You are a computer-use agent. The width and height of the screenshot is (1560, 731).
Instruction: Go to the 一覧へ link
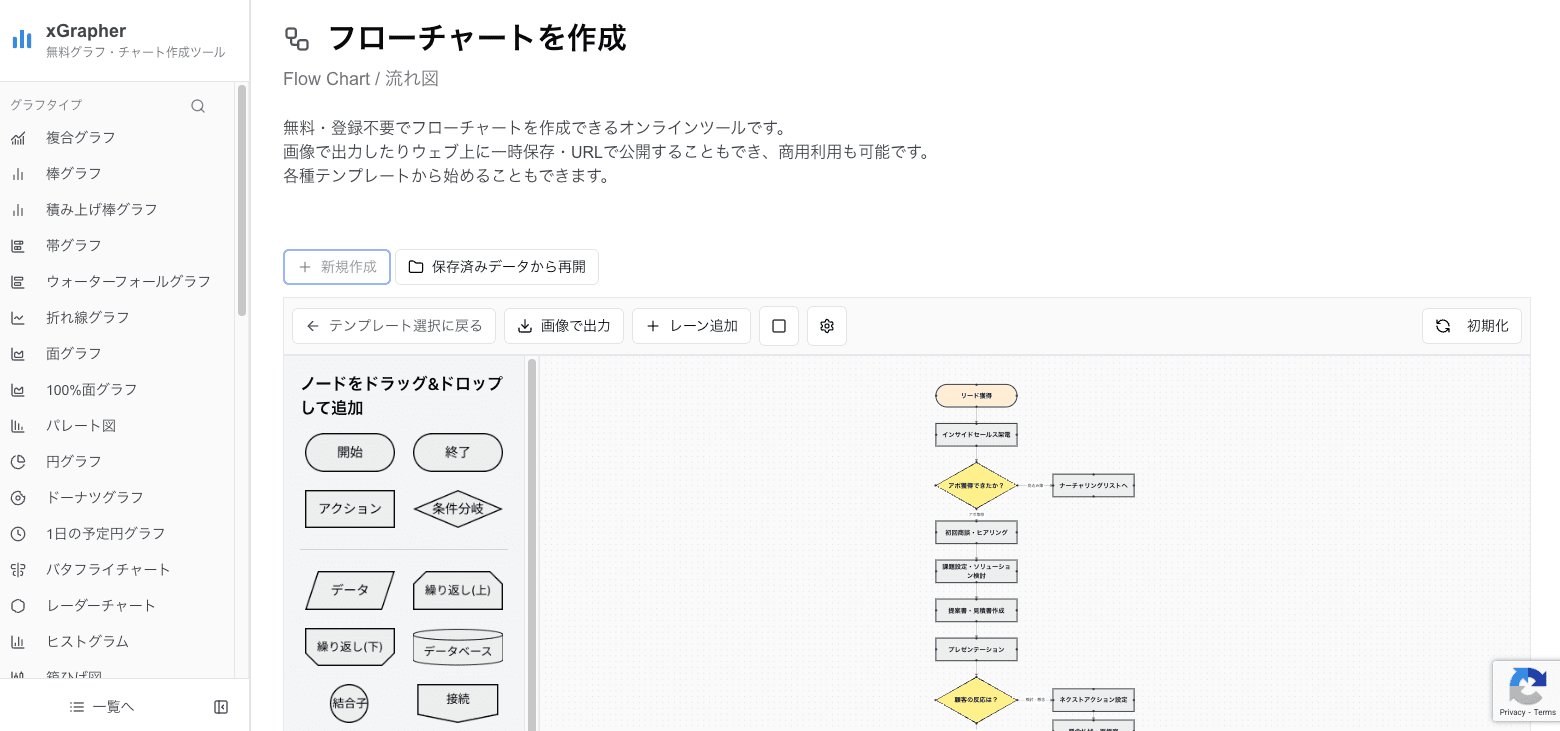coord(101,706)
